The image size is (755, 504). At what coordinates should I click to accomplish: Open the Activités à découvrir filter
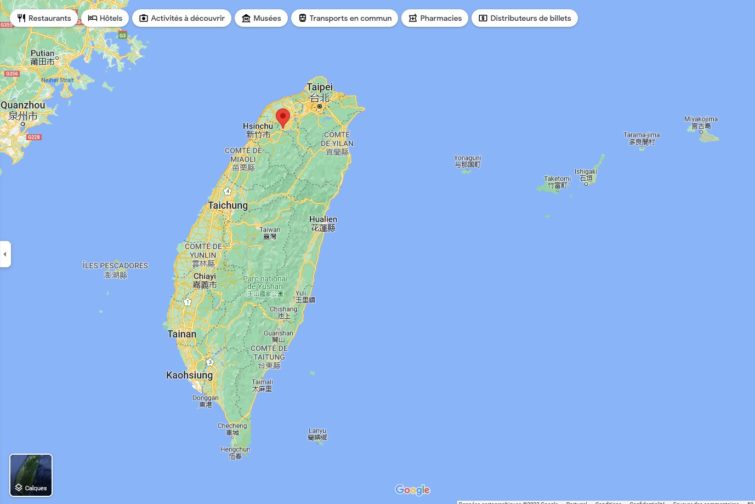point(182,18)
